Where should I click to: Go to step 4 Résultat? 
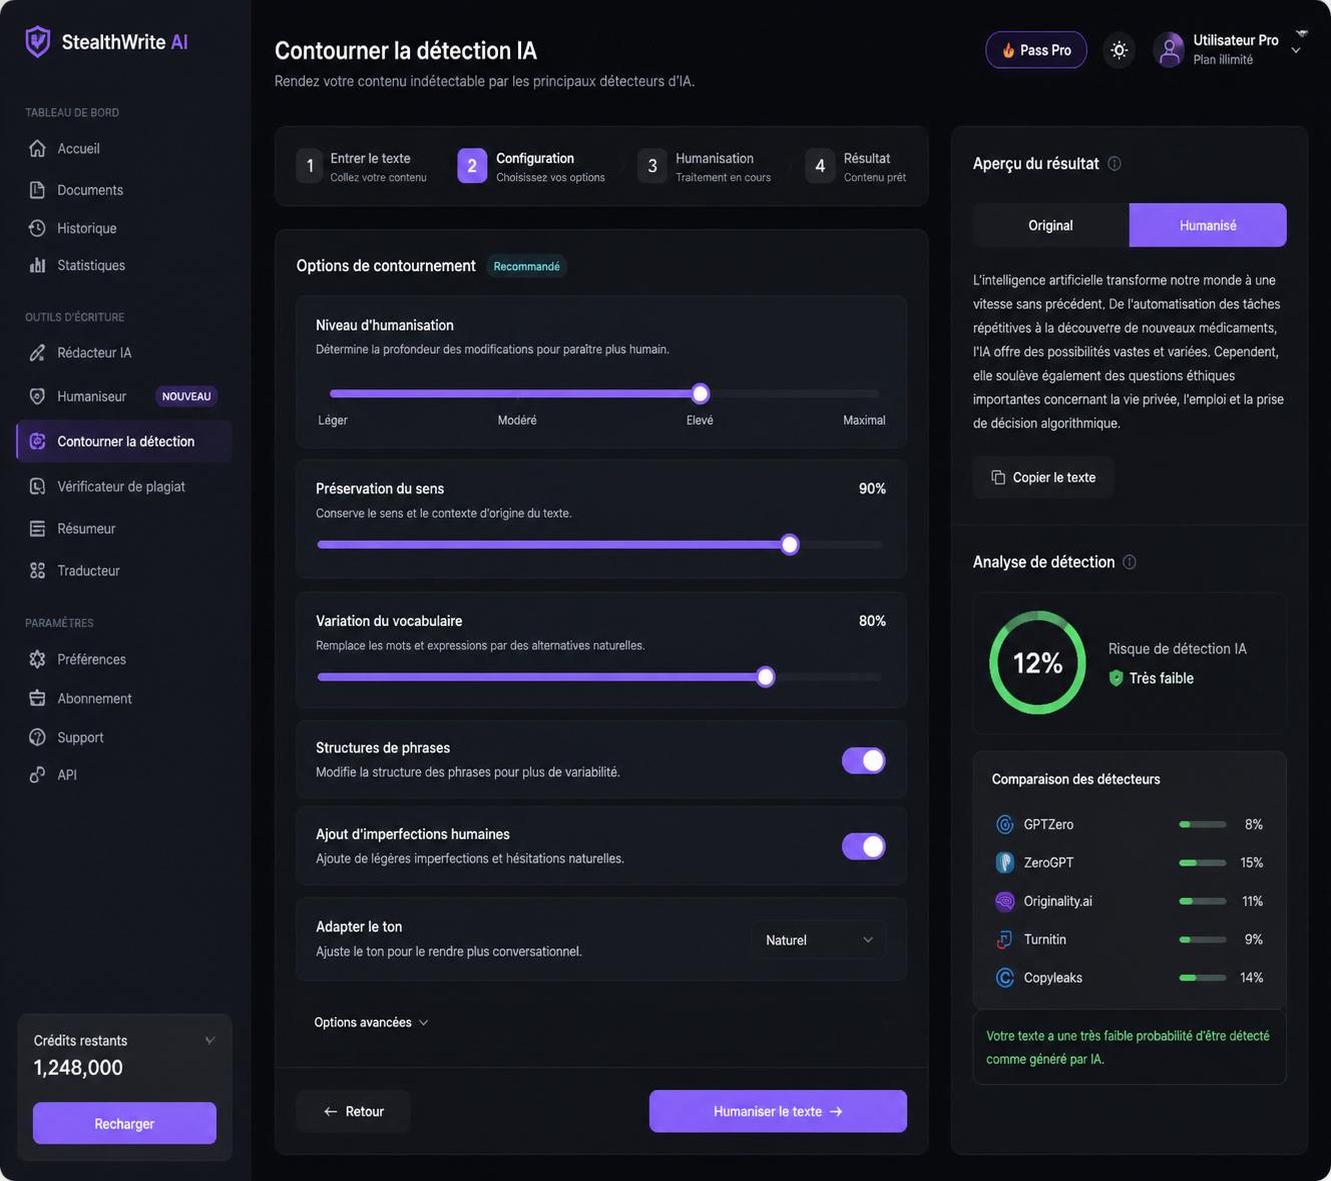(x=856, y=166)
